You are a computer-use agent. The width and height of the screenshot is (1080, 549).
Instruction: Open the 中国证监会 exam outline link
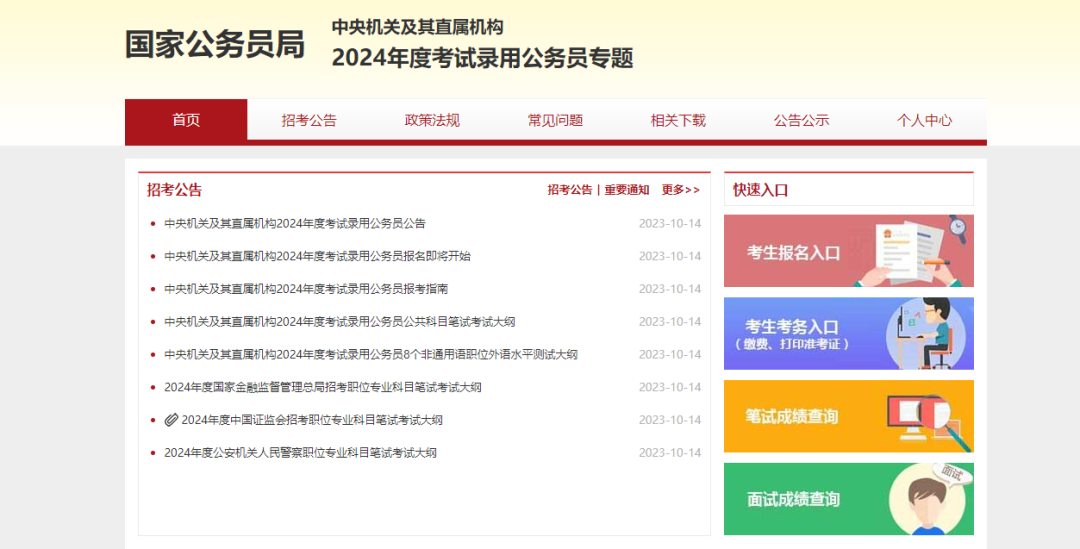tap(312, 420)
